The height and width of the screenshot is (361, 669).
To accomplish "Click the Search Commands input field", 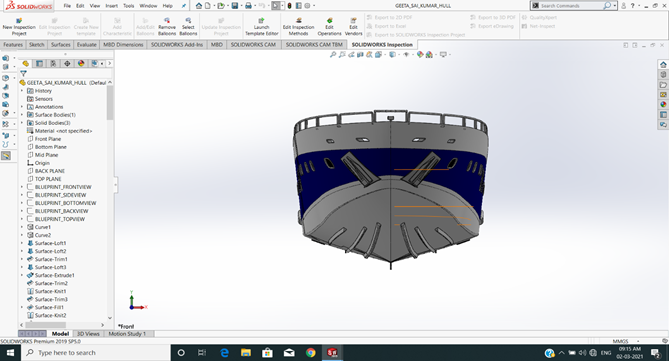I will click(x=571, y=6).
